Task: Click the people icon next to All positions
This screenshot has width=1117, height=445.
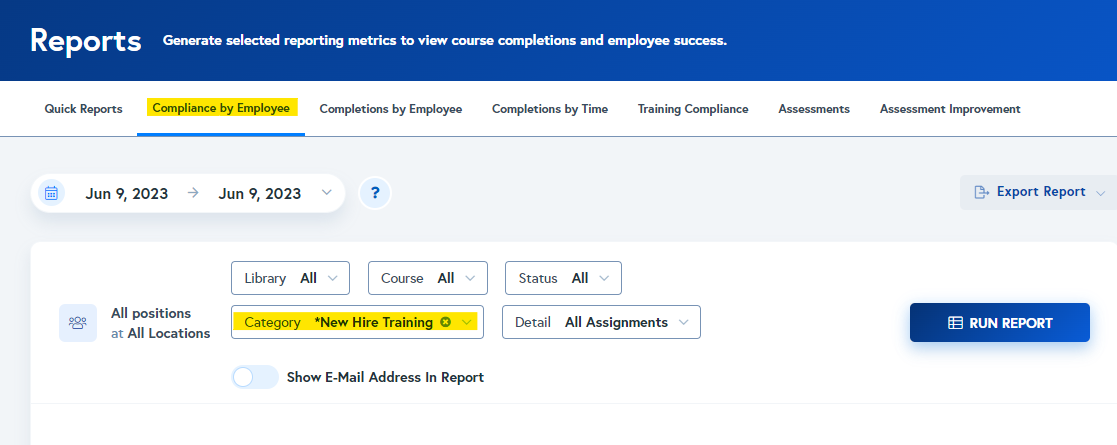Action: point(78,323)
